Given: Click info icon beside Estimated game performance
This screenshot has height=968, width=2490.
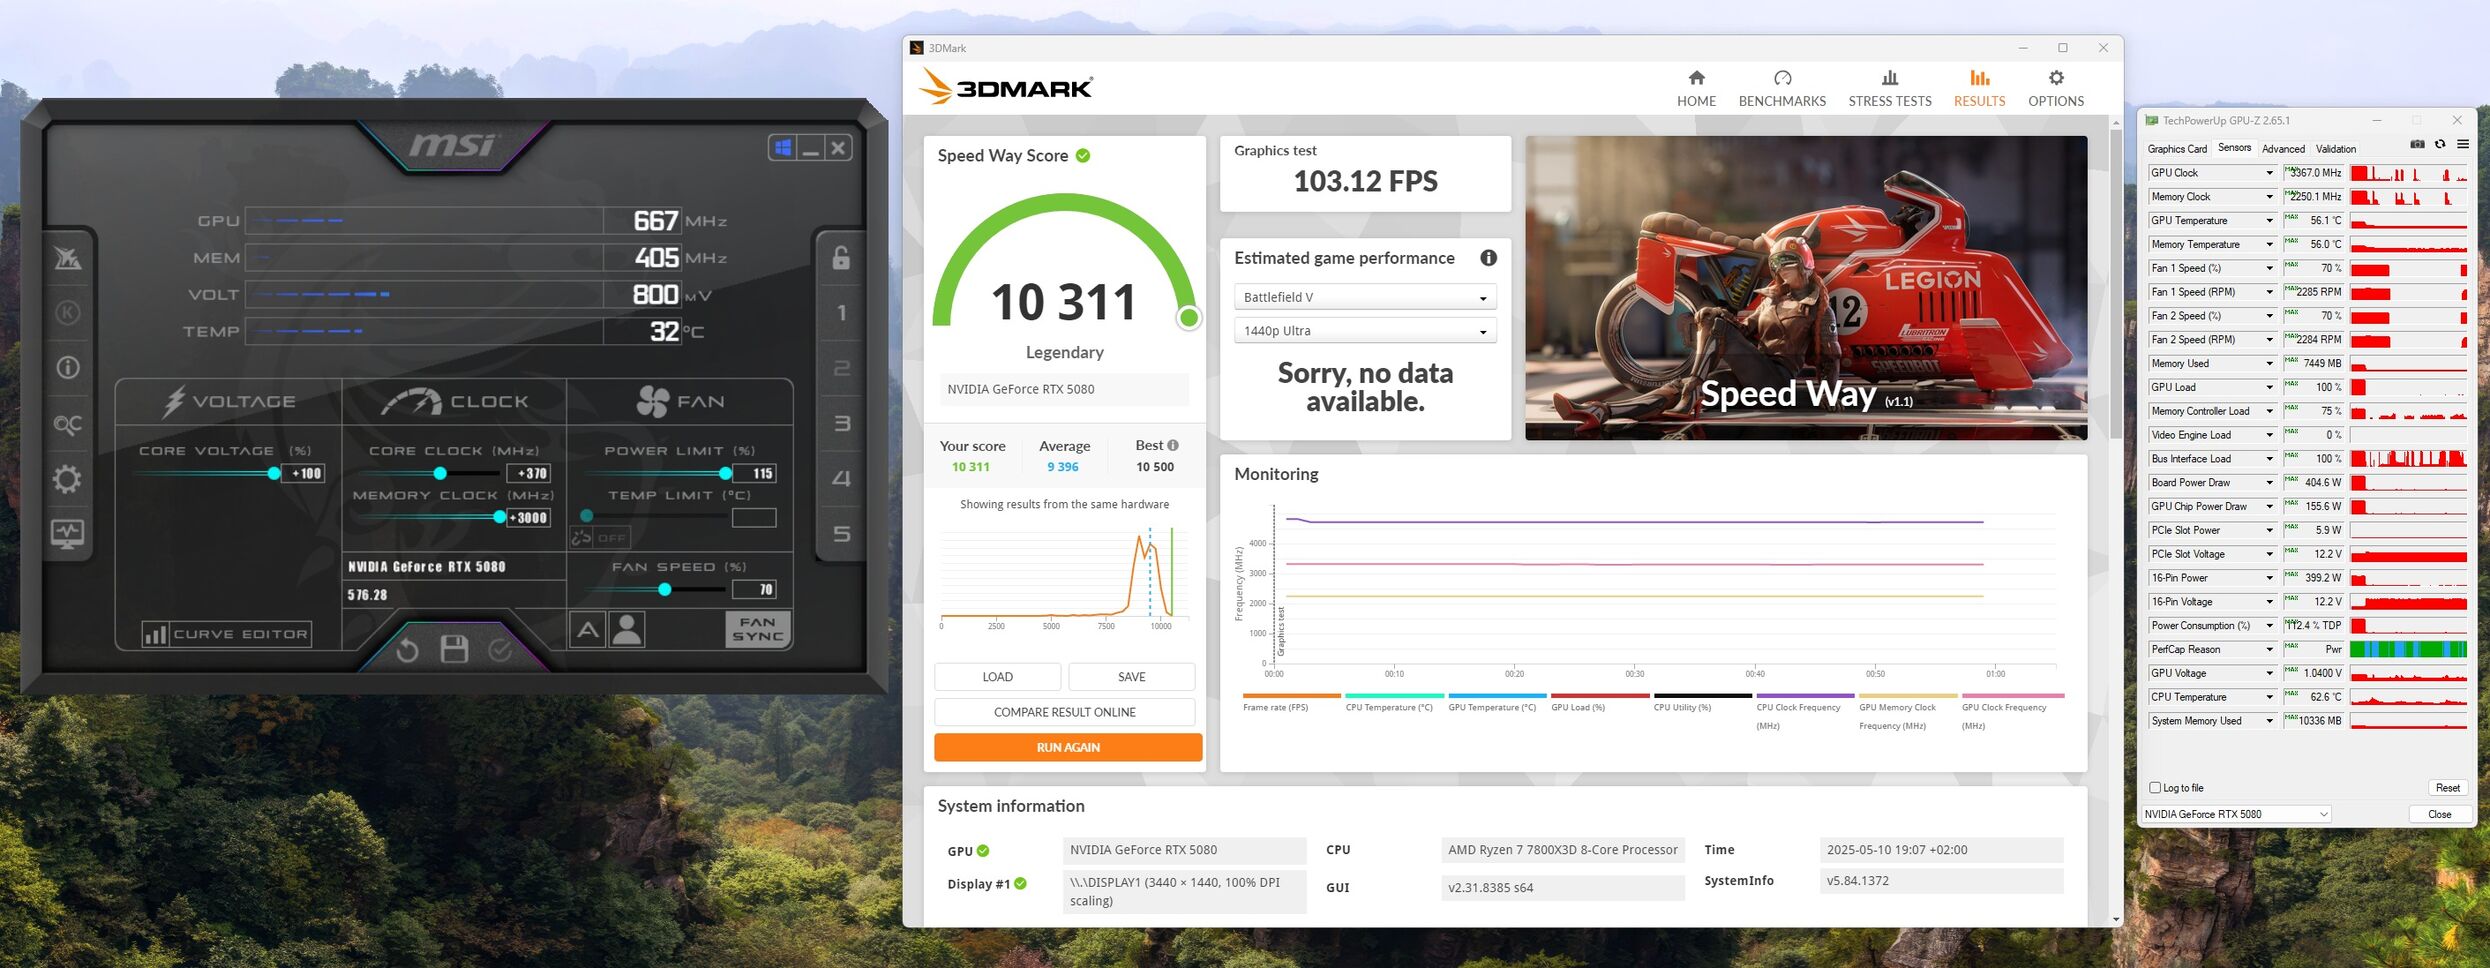Looking at the screenshot, I should point(1488,258).
